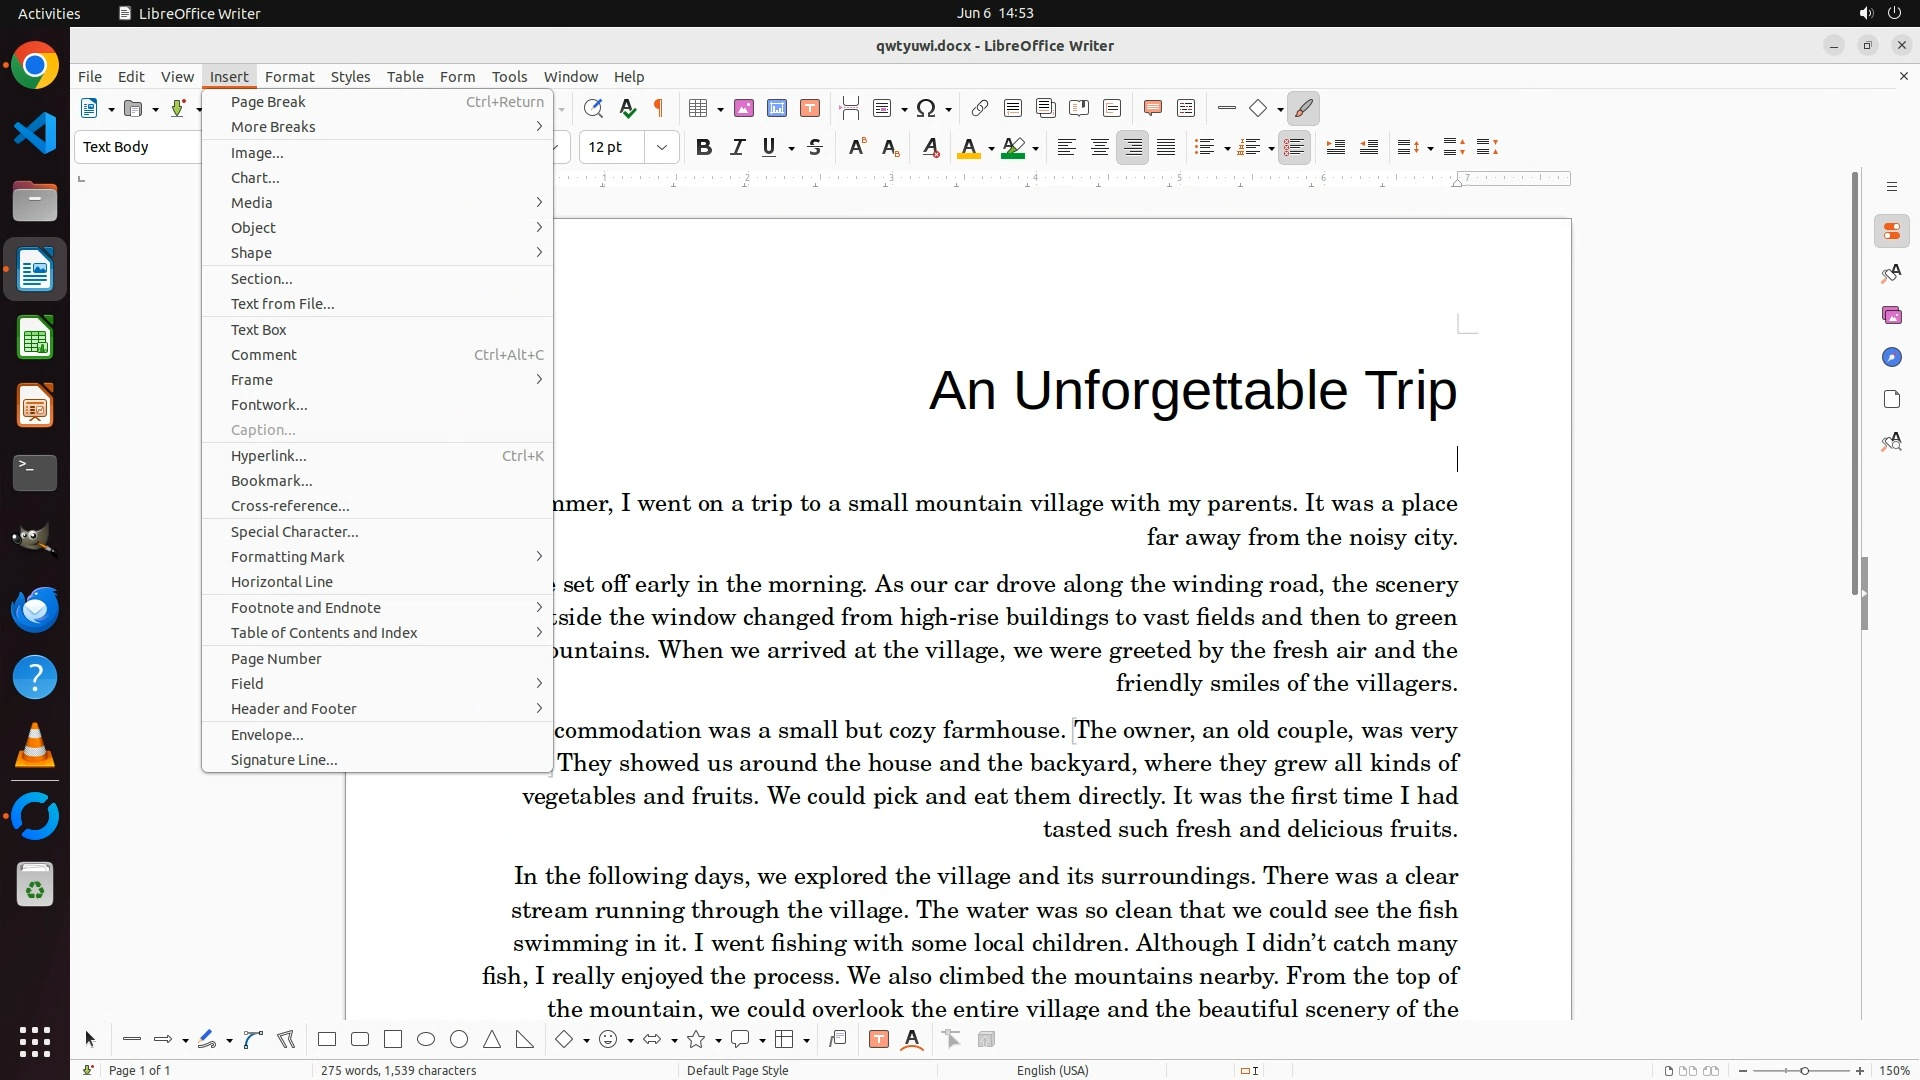
Task: Click the zoom slider in status bar
Action: click(1803, 1070)
